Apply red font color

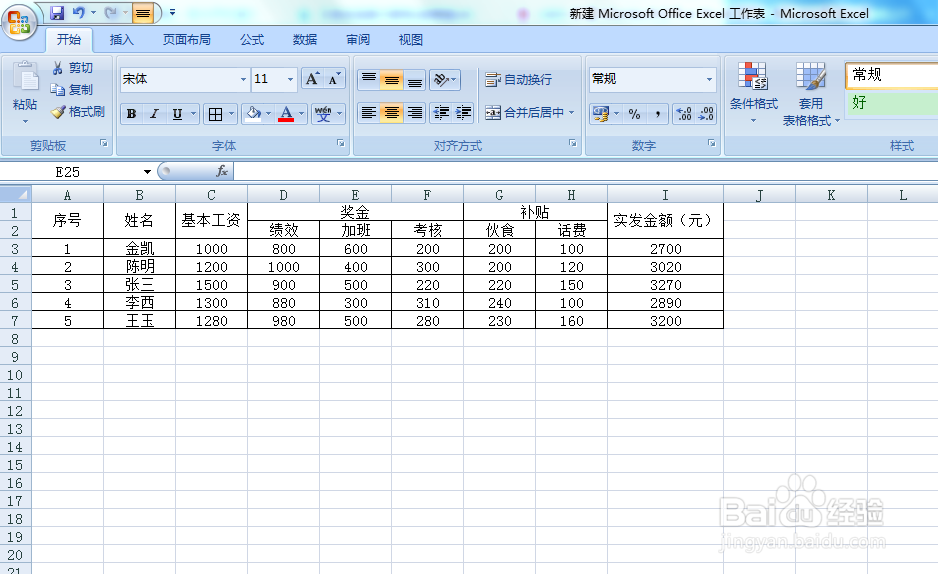click(286, 114)
